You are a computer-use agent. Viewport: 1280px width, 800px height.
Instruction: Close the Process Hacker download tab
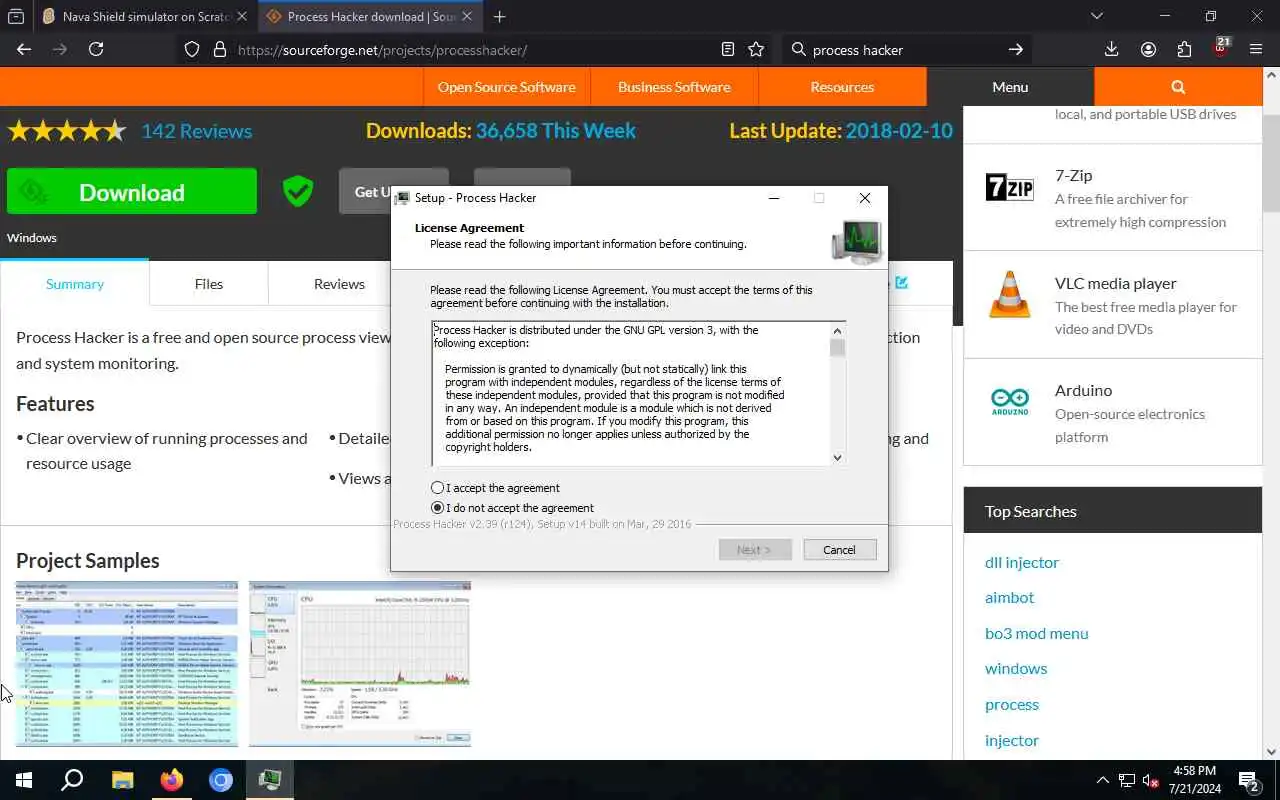[x=467, y=17]
